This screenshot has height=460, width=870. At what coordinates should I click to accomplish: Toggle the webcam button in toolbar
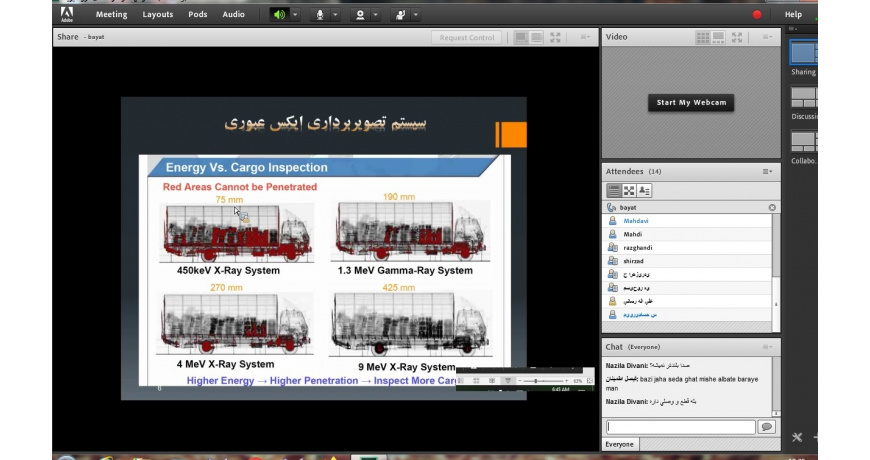[x=360, y=15]
